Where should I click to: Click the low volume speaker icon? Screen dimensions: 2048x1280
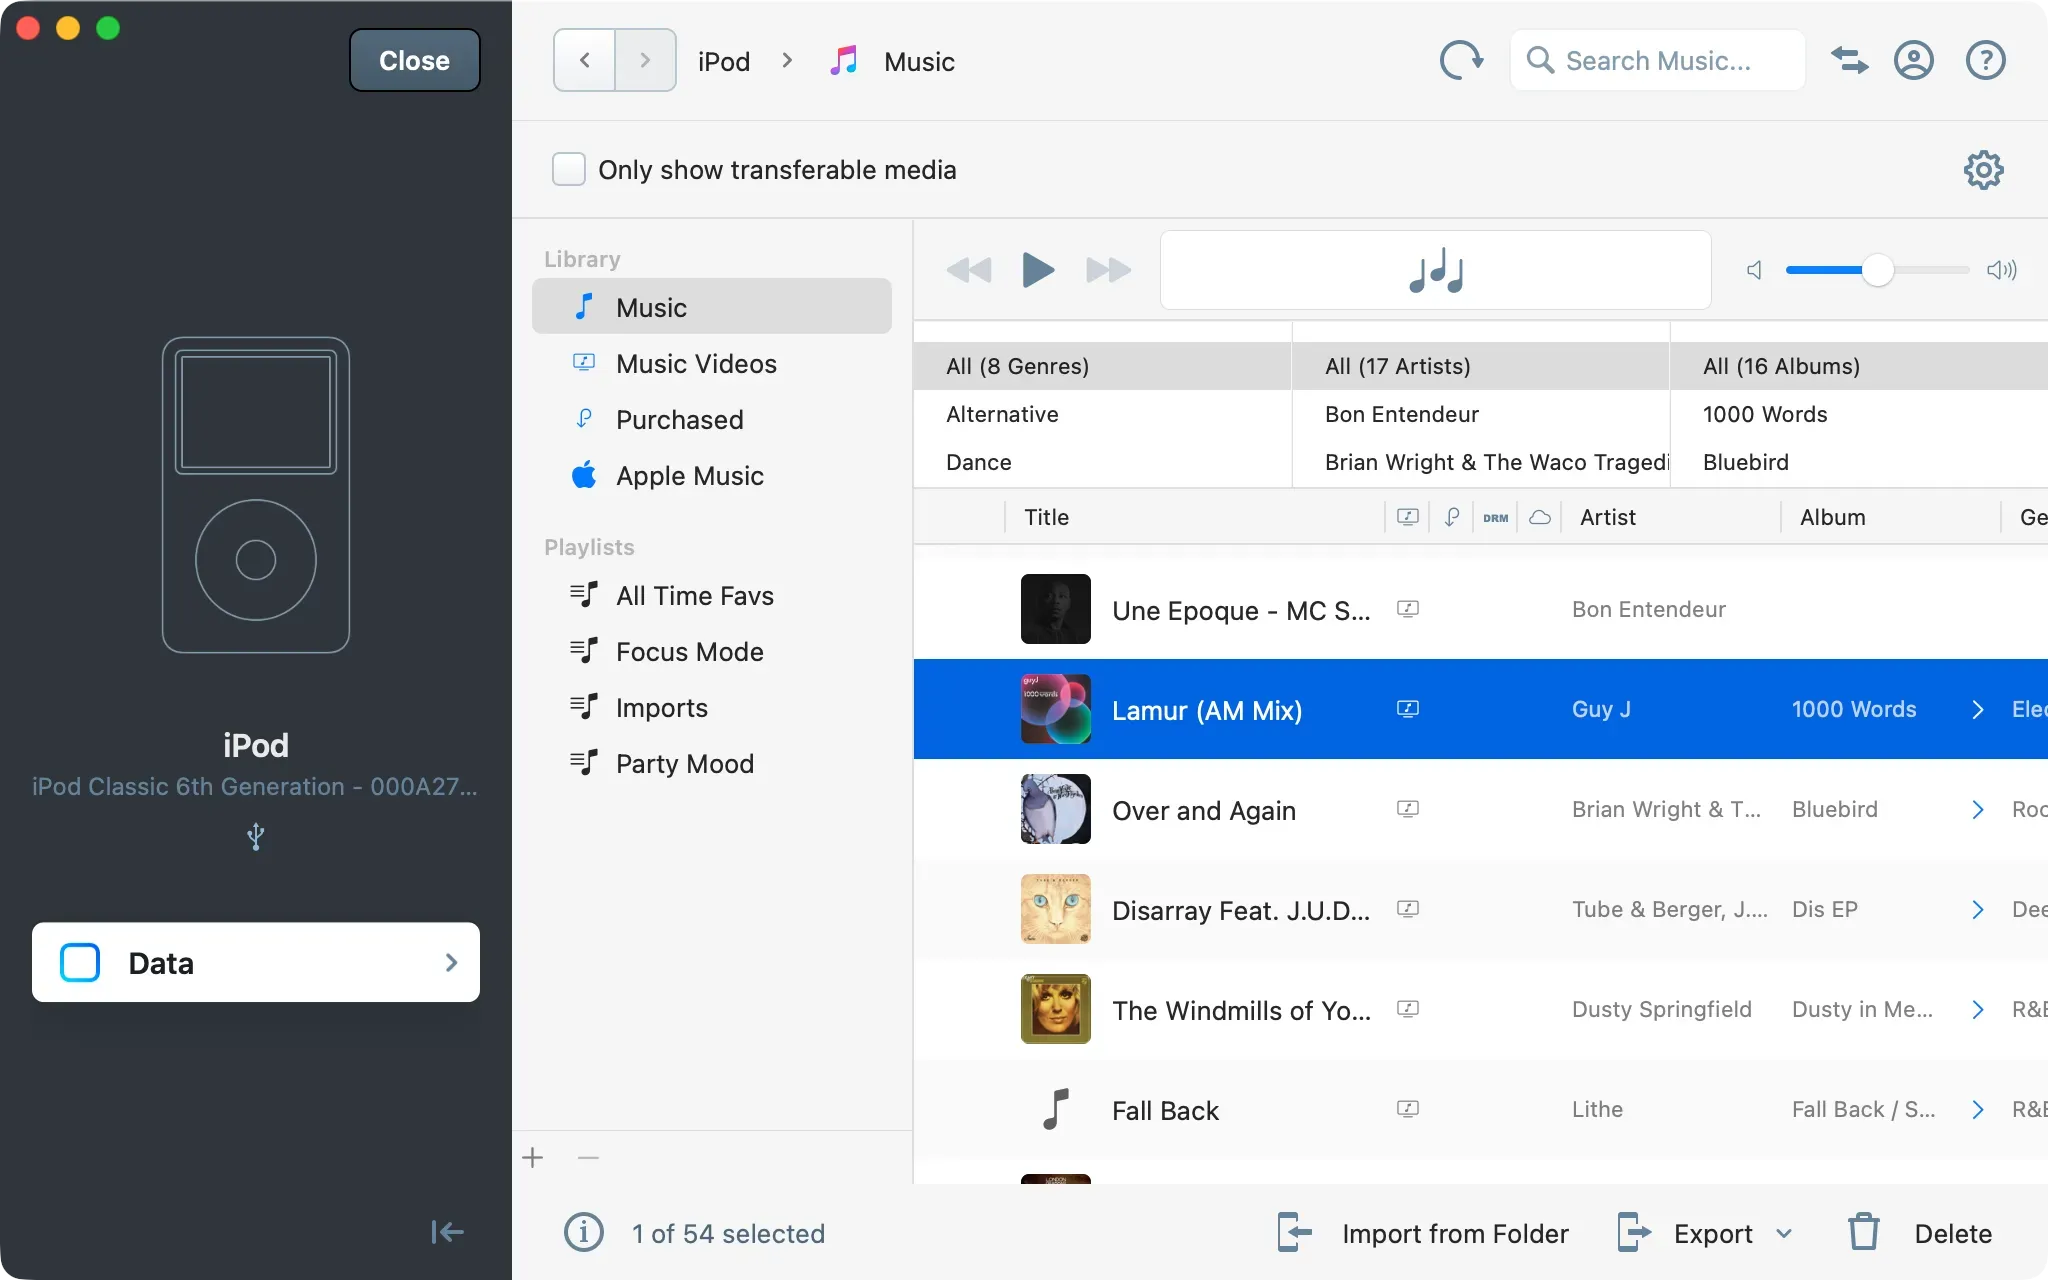click(x=1754, y=270)
